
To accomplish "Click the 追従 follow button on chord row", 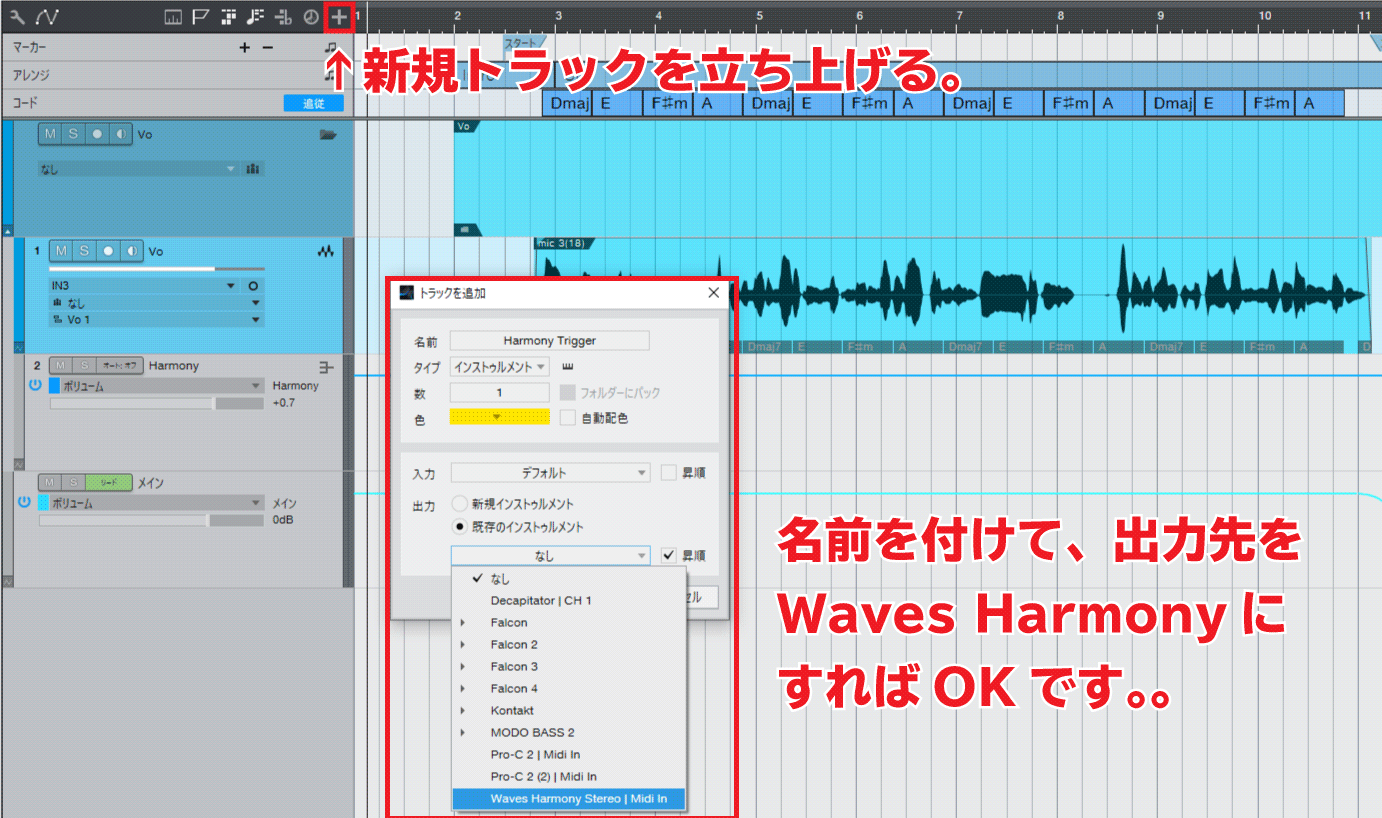I will [x=313, y=103].
